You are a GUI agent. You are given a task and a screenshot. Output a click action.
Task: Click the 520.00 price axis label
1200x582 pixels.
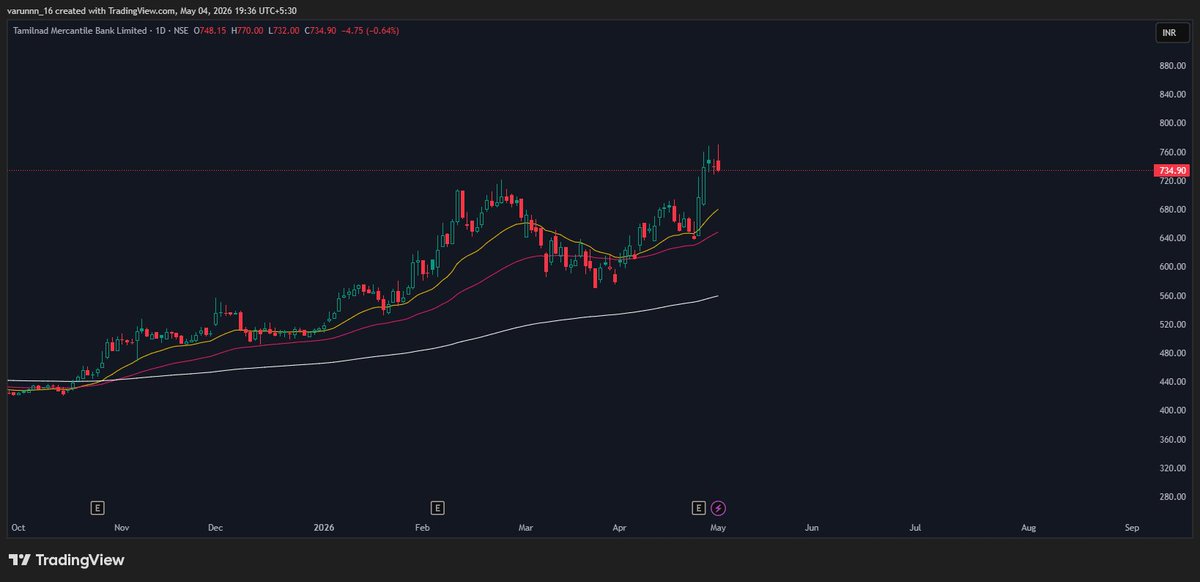[x=1172, y=326]
